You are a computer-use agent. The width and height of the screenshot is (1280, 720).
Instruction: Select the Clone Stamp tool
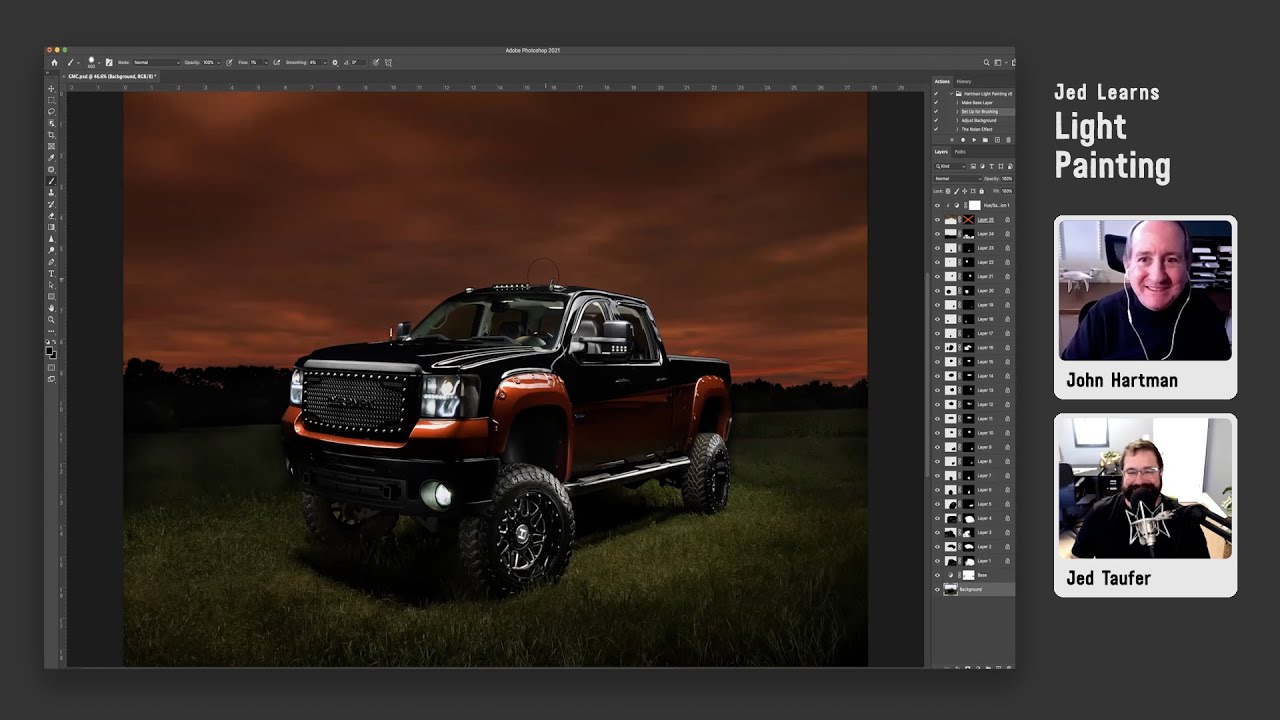(x=51, y=193)
